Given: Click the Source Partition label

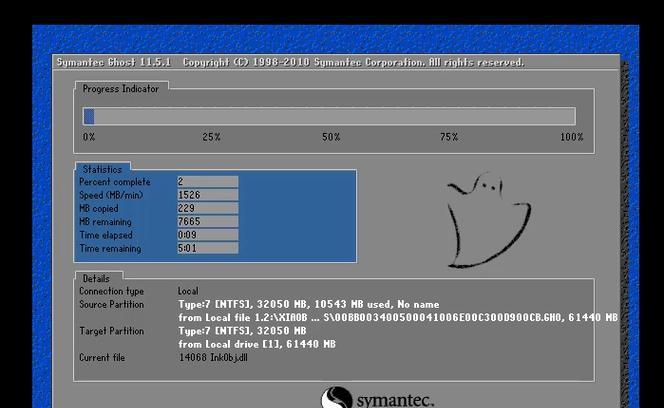Looking at the screenshot, I should 111,305.
